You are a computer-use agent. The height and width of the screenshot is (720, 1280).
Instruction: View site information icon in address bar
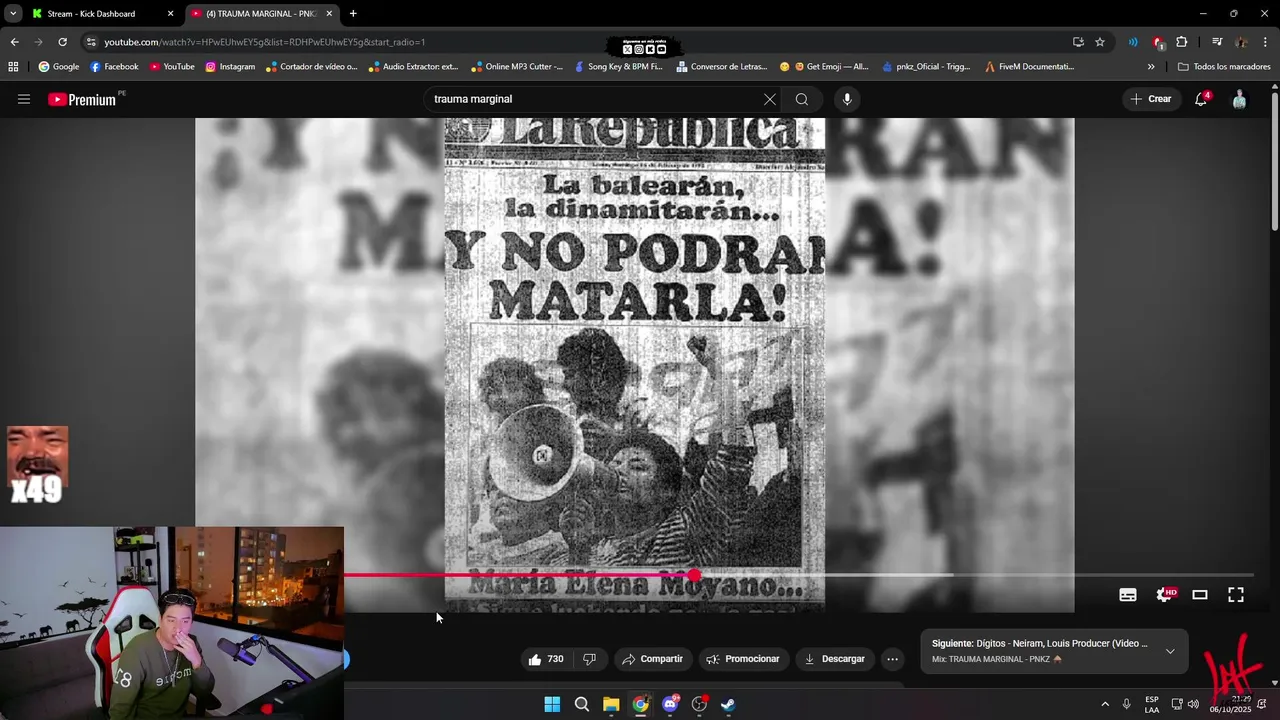pos(91,42)
